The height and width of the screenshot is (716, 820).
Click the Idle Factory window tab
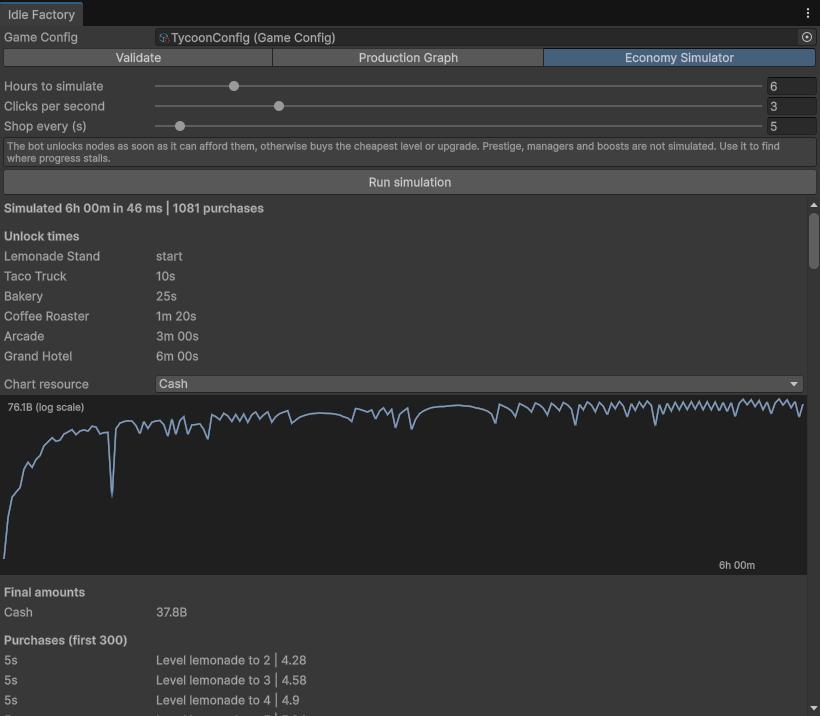click(41, 14)
